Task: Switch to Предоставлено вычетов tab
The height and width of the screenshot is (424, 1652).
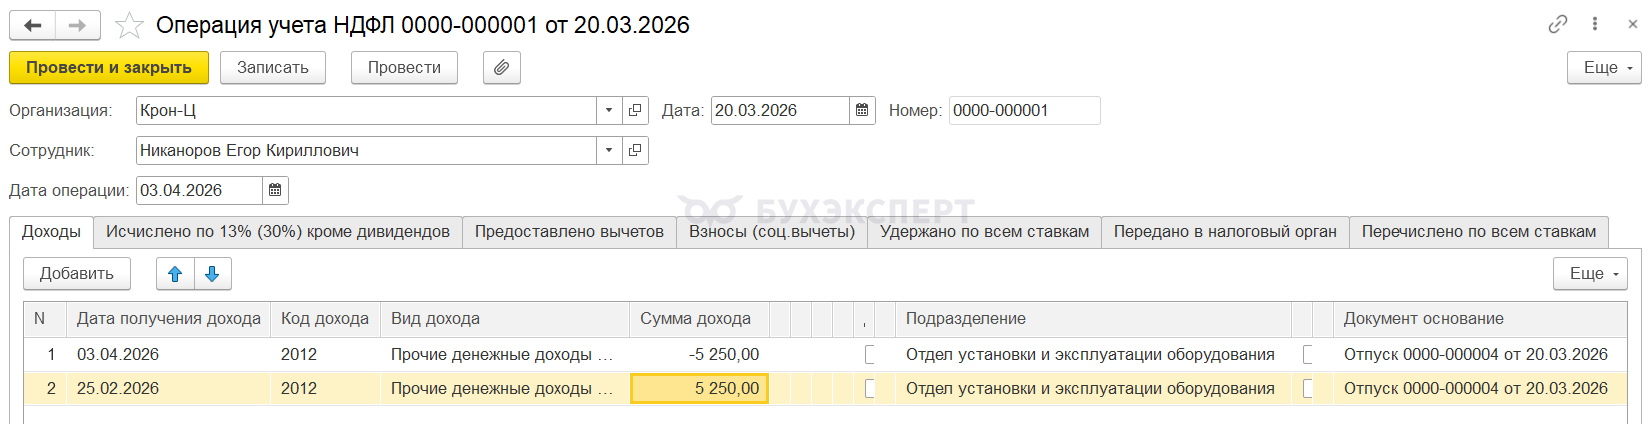Action: (569, 231)
